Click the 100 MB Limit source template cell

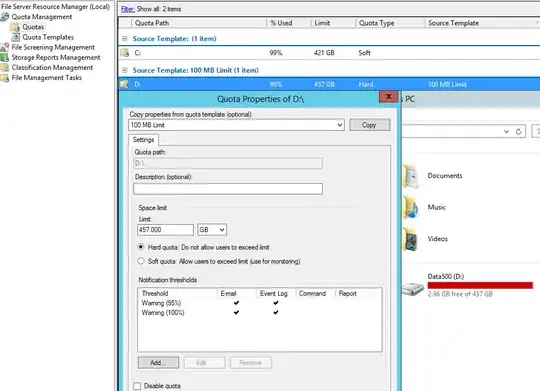coord(447,84)
